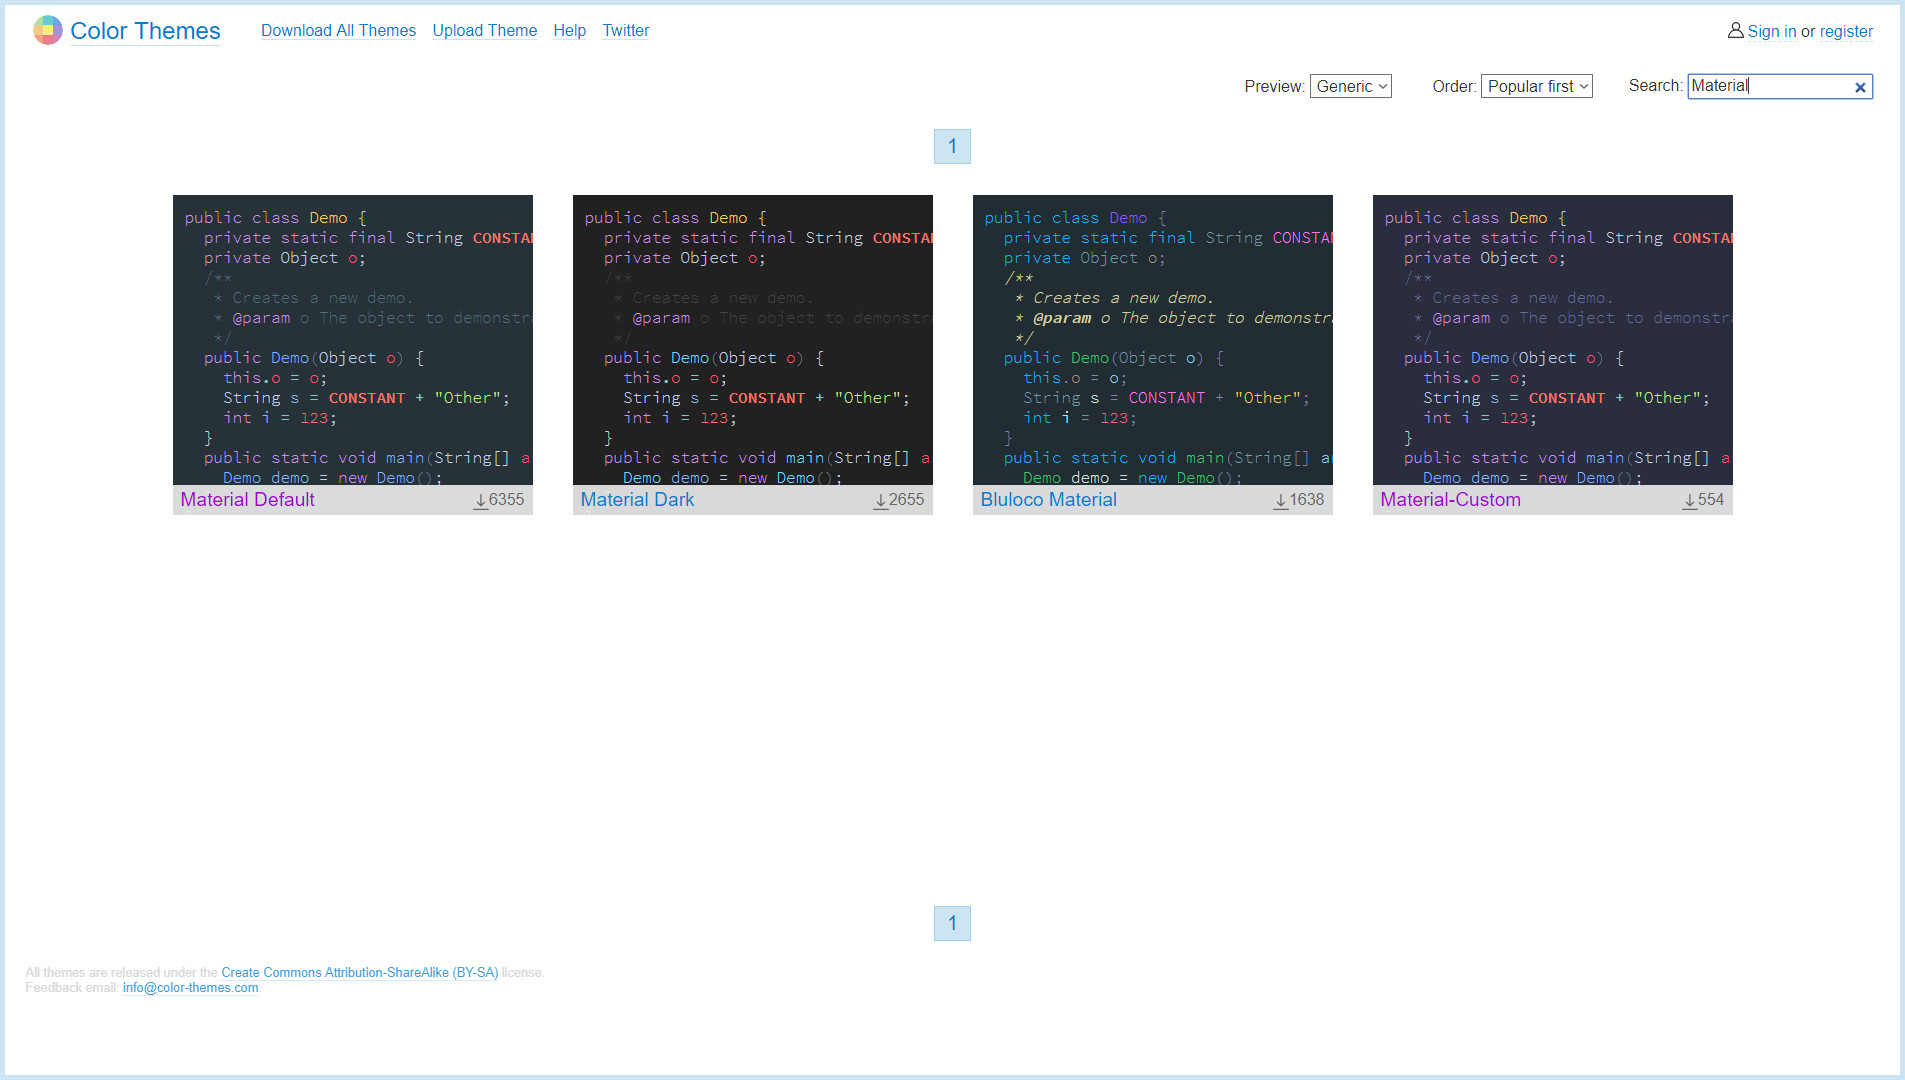Viewport: 1905px width, 1080px height.
Task: Click the download icon on Material Dark card
Action: point(880,501)
